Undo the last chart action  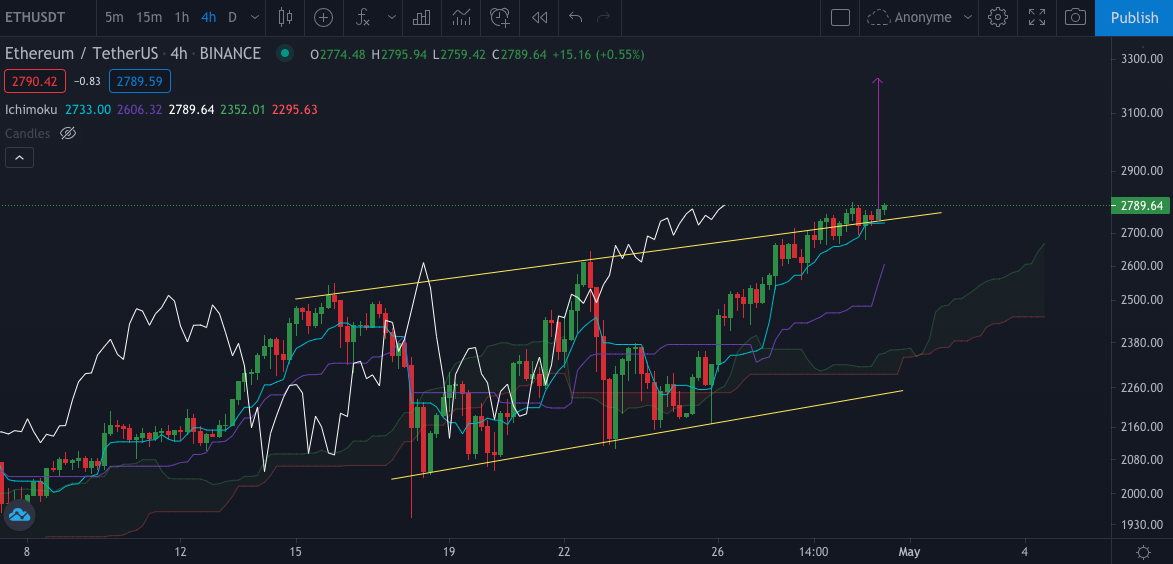[575, 17]
